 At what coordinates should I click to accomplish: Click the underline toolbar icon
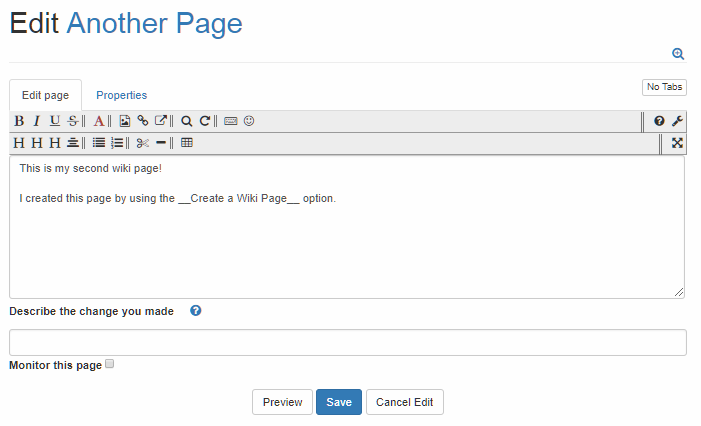pos(55,121)
